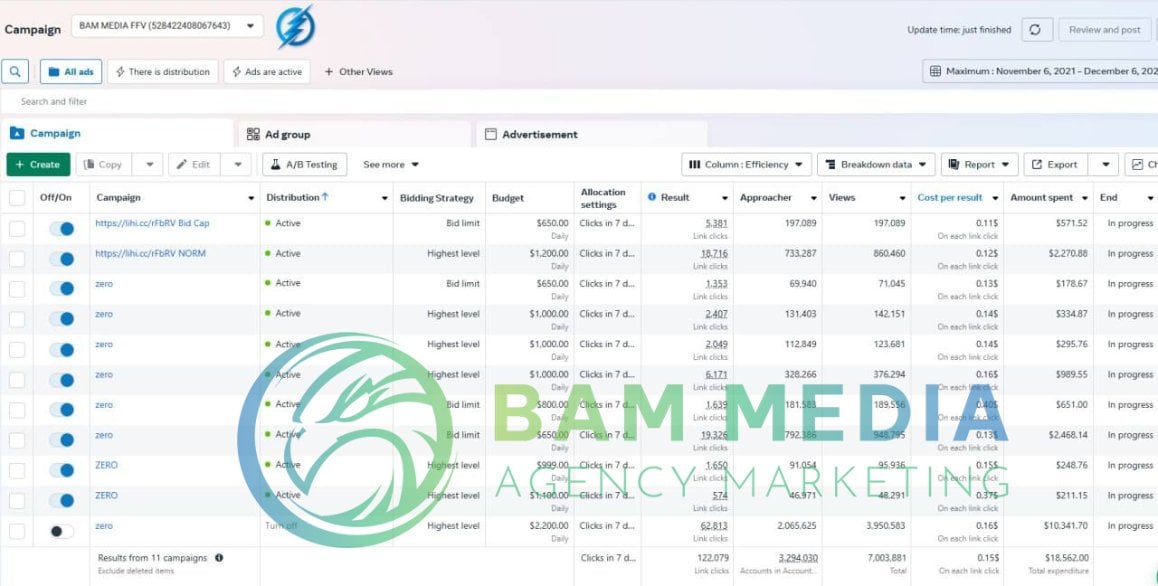Click the blue lightning bolt logo
The width and height of the screenshot is (1158, 586).
(295, 27)
